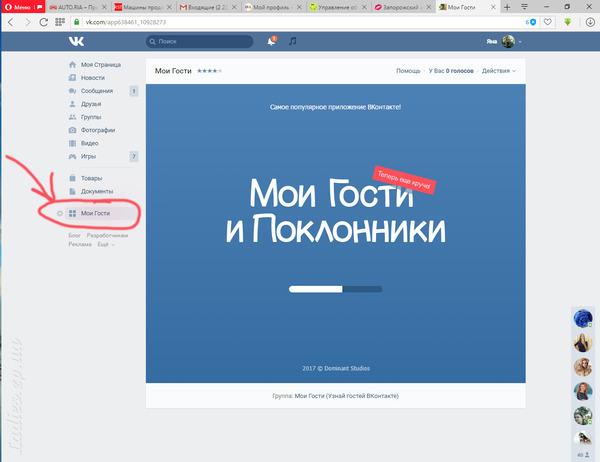
Task: Click the document icon beside Документы
Action: 72,191
